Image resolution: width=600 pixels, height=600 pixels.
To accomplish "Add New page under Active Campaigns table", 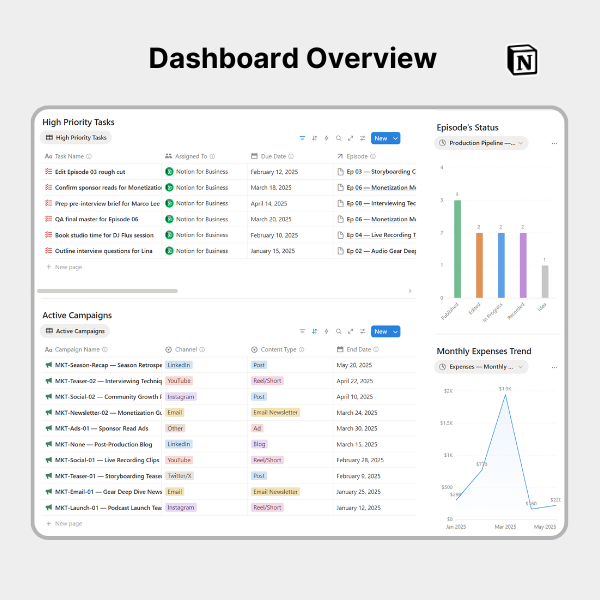I will point(64,524).
